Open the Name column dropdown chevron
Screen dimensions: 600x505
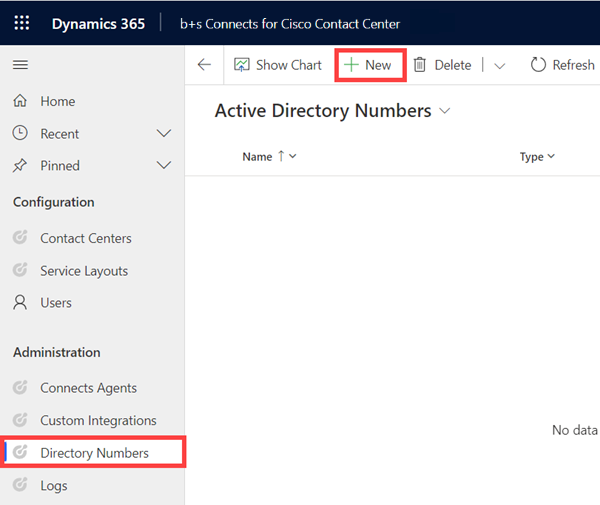pyautogui.click(x=293, y=156)
